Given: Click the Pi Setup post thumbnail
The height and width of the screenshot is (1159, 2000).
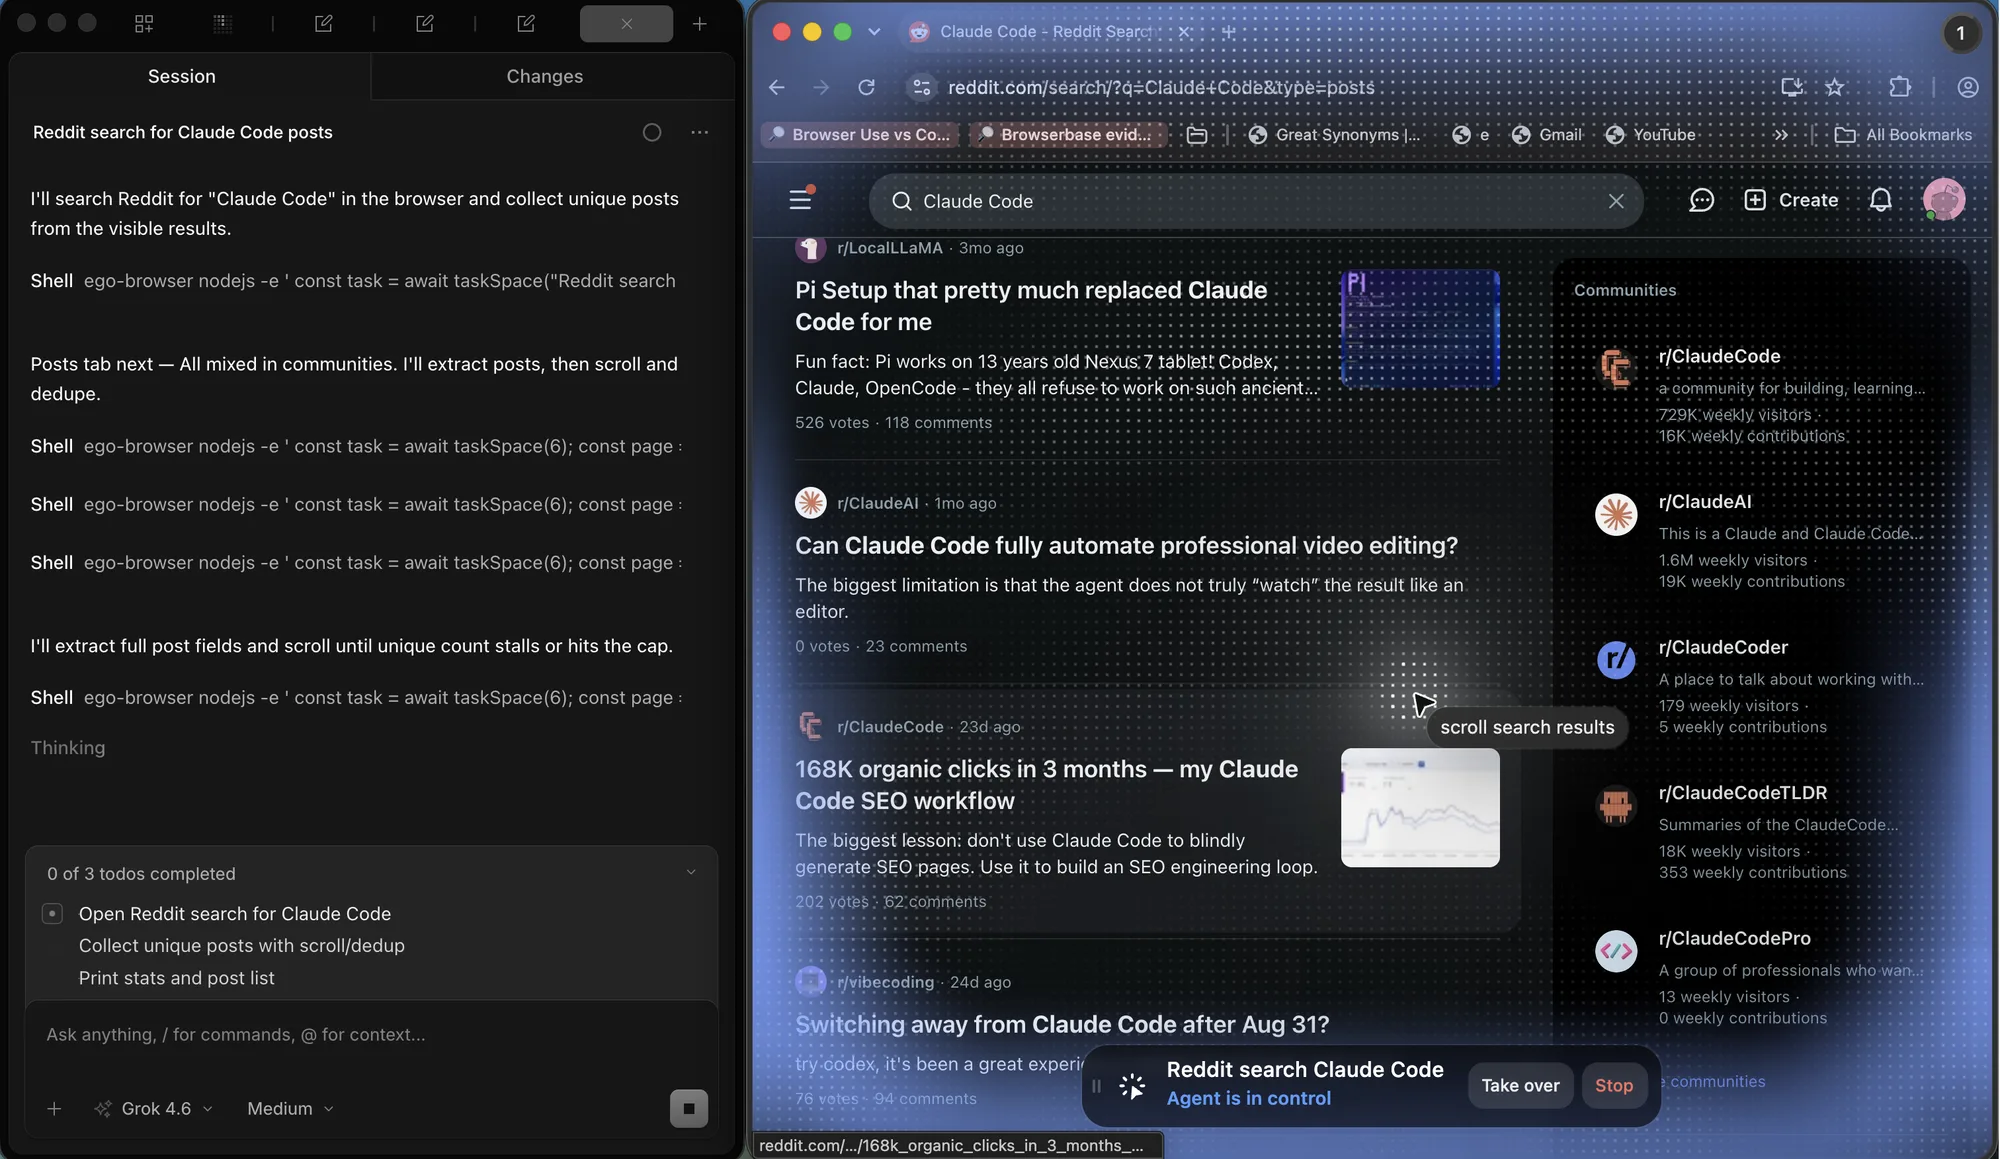Looking at the screenshot, I should tap(1420, 328).
